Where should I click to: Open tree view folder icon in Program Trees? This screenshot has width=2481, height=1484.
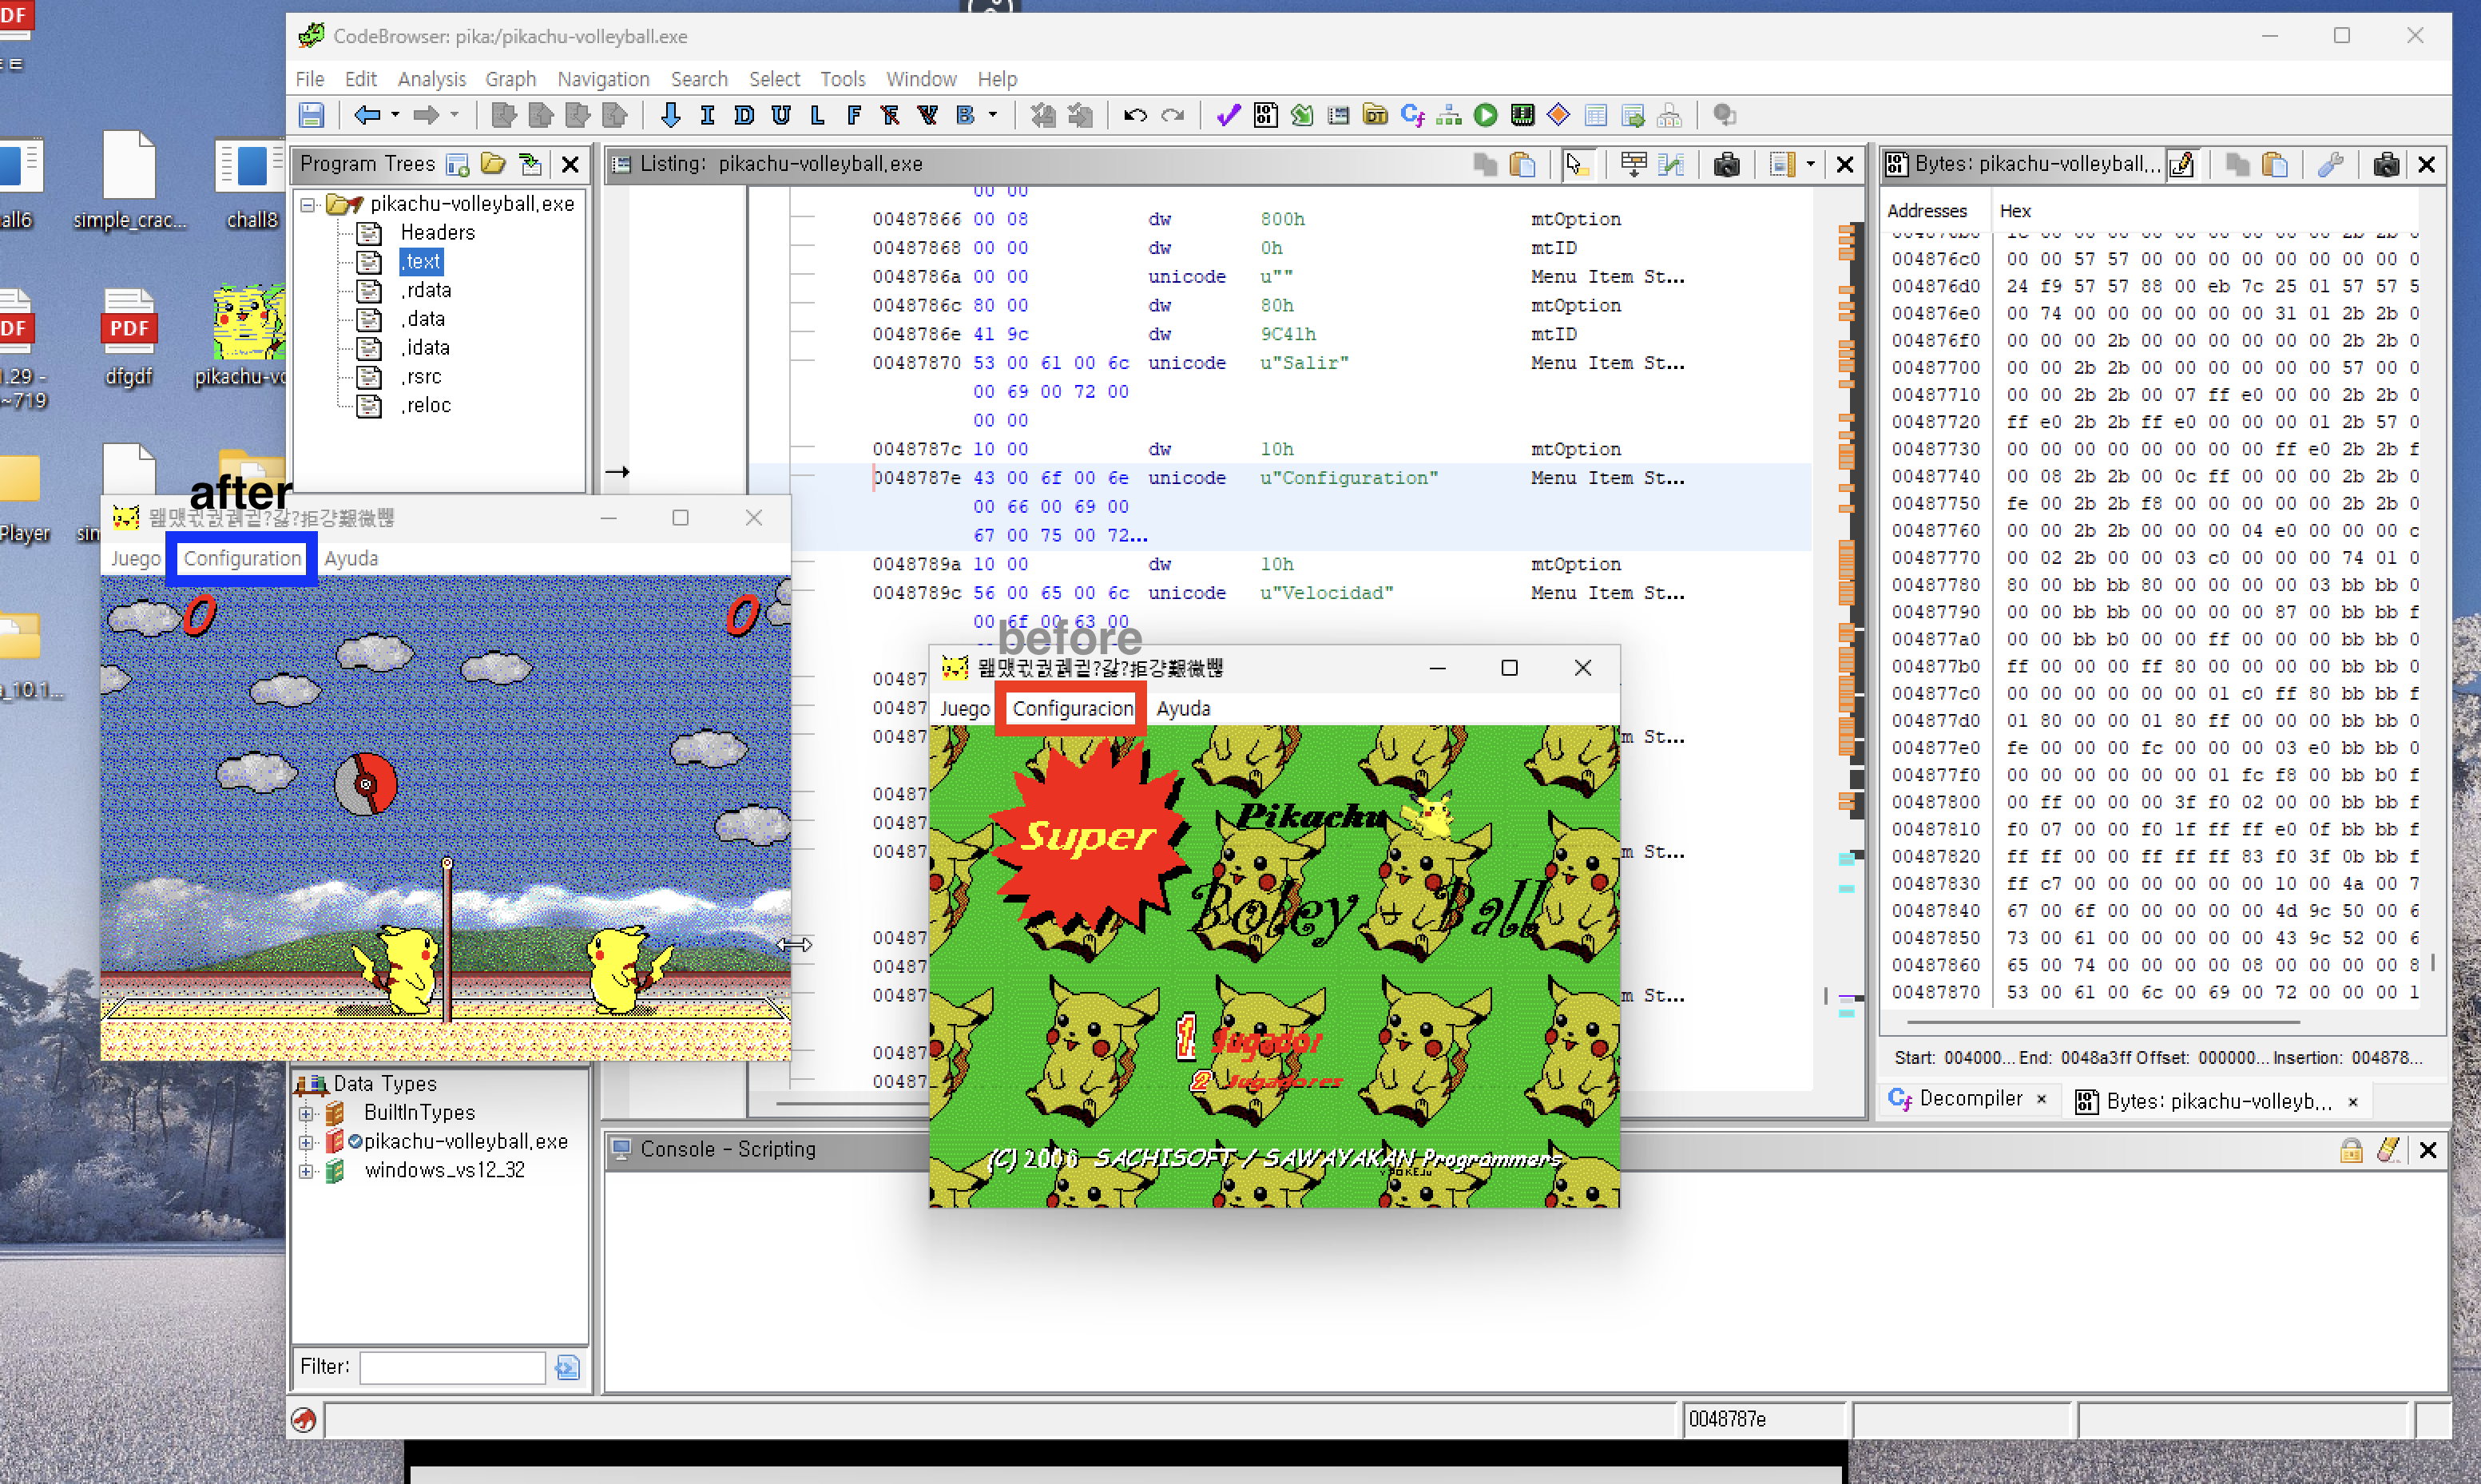point(493,164)
